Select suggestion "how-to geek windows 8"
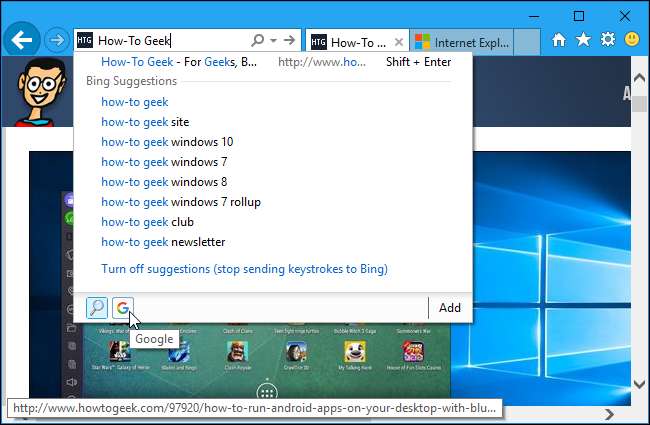 click(164, 182)
